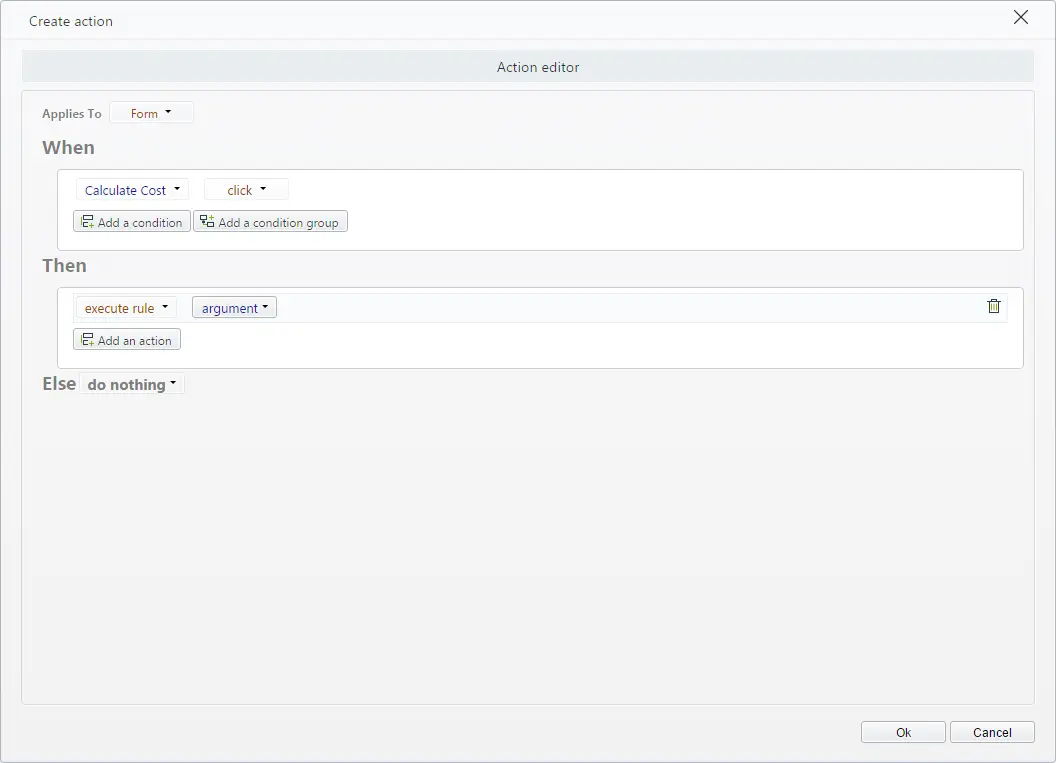This screenshot has height=763, width=1056.
Task: Add a condition group to When
Action: tap(270, 222)
